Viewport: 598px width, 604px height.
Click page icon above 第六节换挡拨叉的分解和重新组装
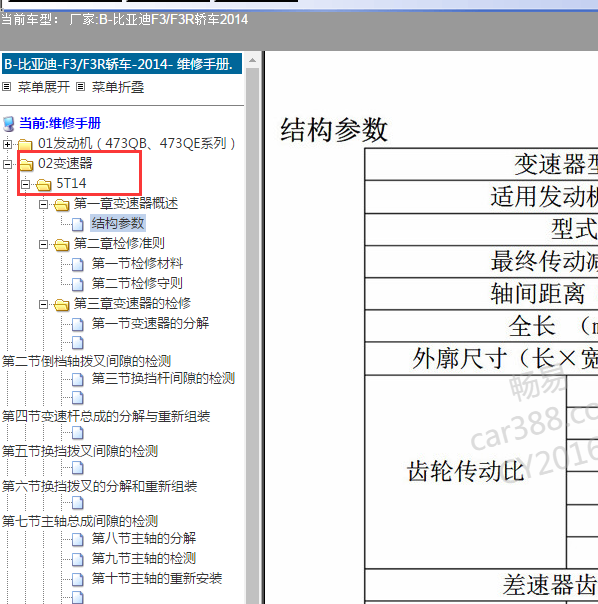78,468
